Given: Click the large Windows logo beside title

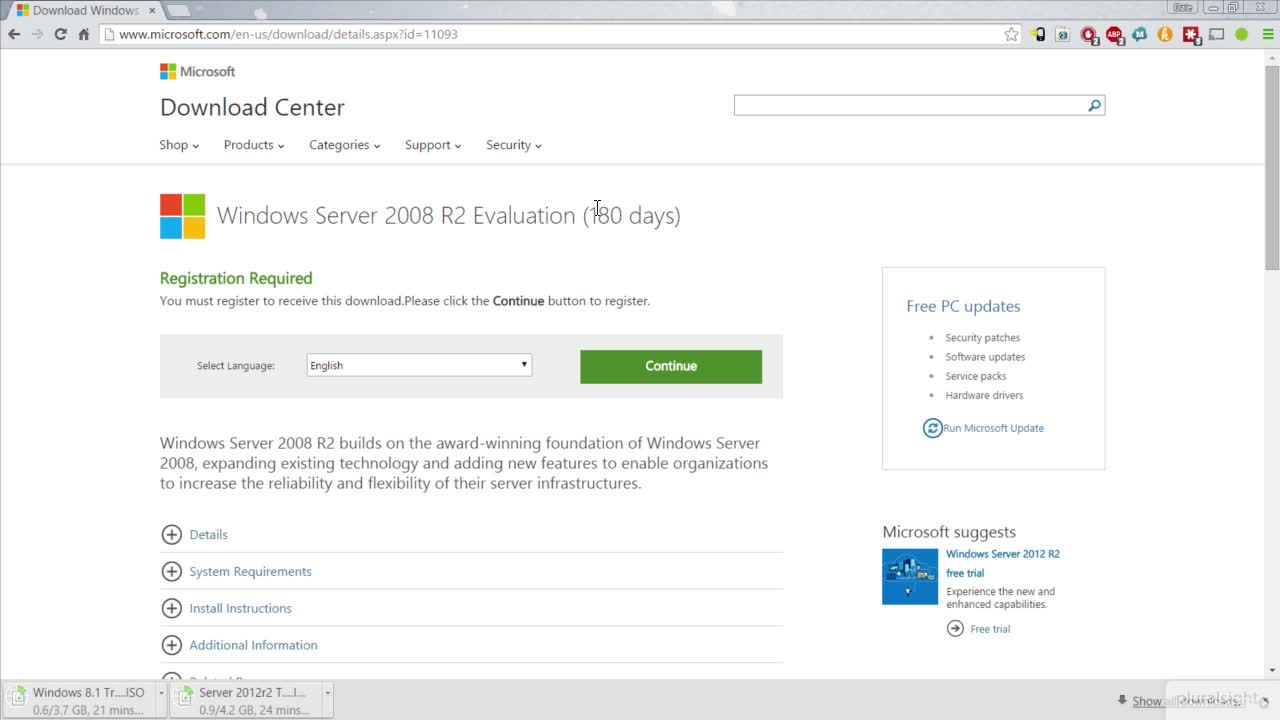Looking at the screenshot, I should click(182, 216).
